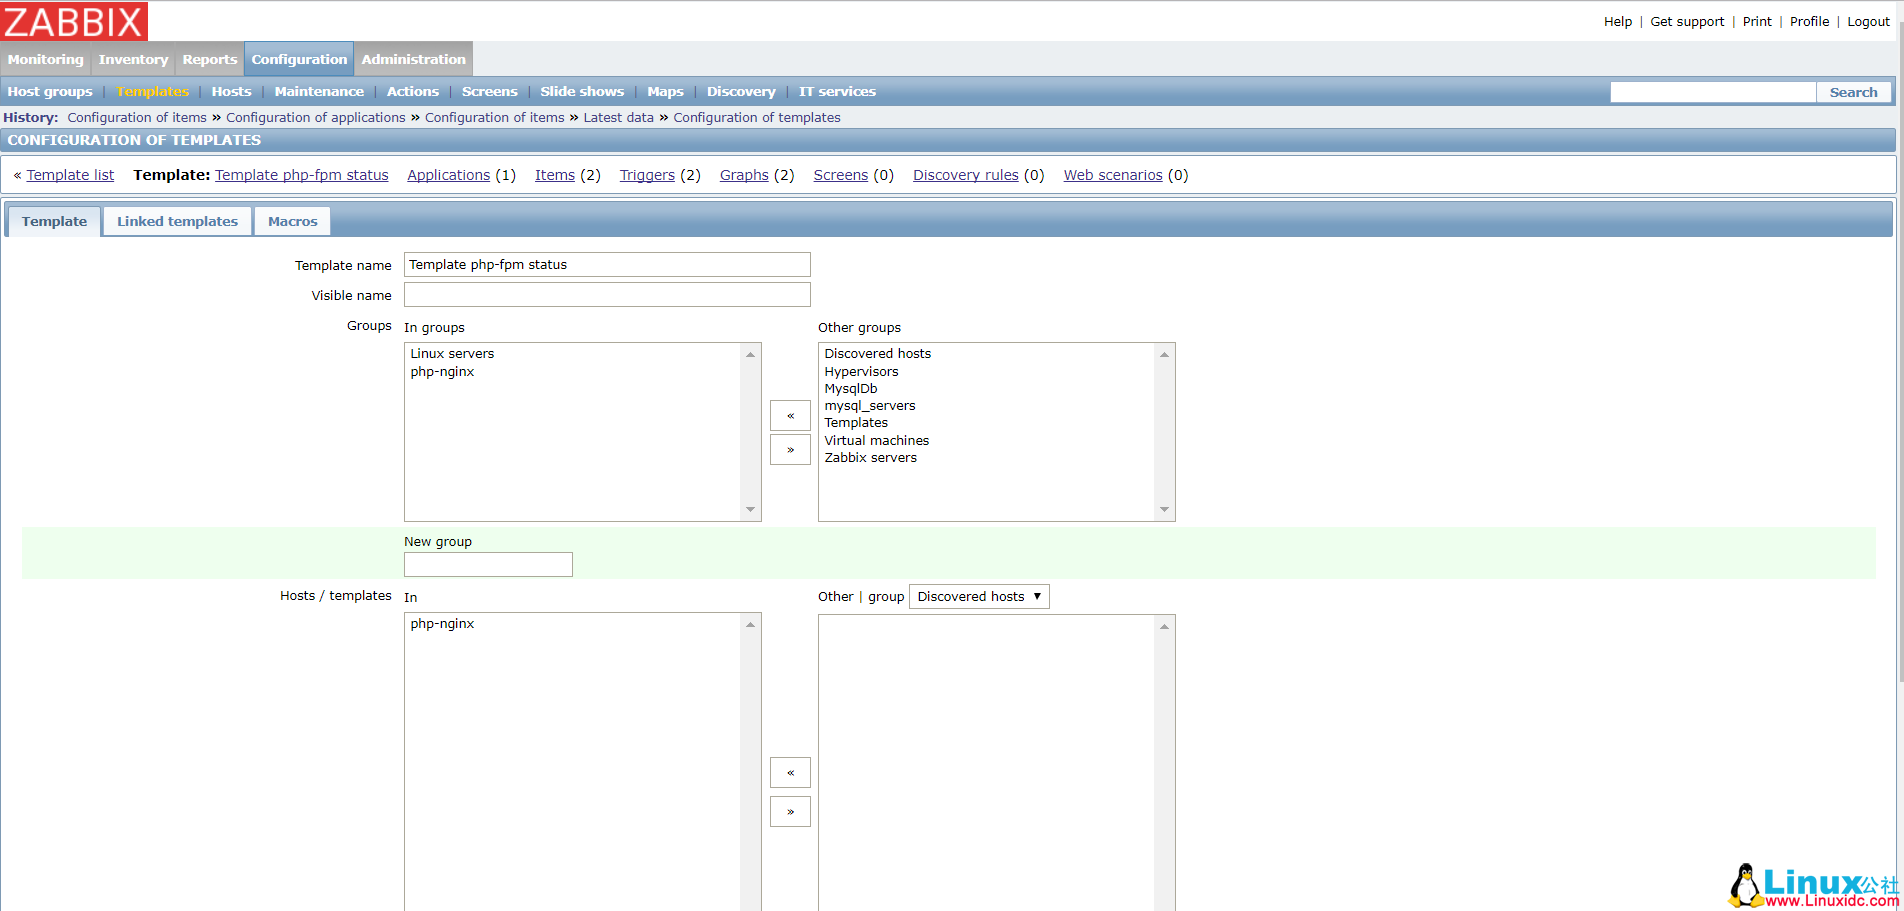Move selection left with the « arrow button
1904x911 pixels.
[790, 415]
